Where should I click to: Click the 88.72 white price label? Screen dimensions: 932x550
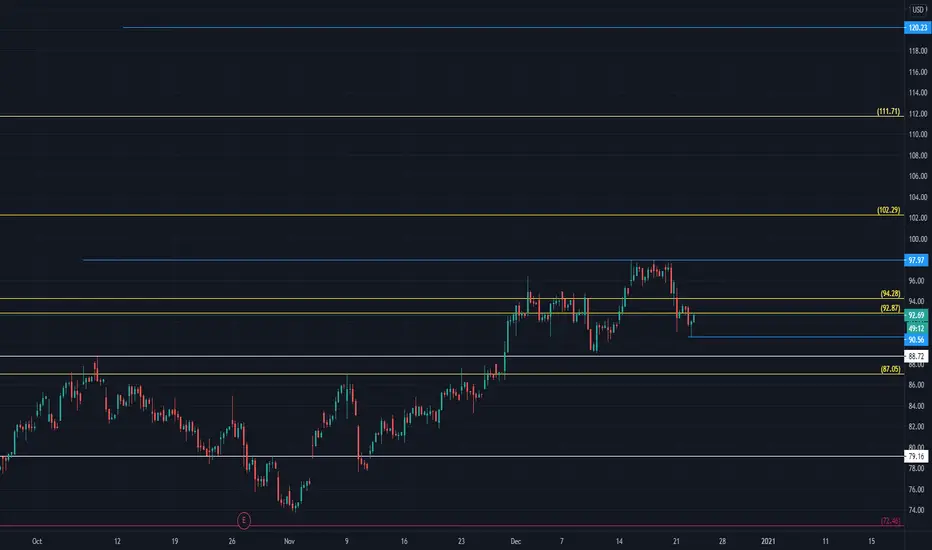(916, 356)
